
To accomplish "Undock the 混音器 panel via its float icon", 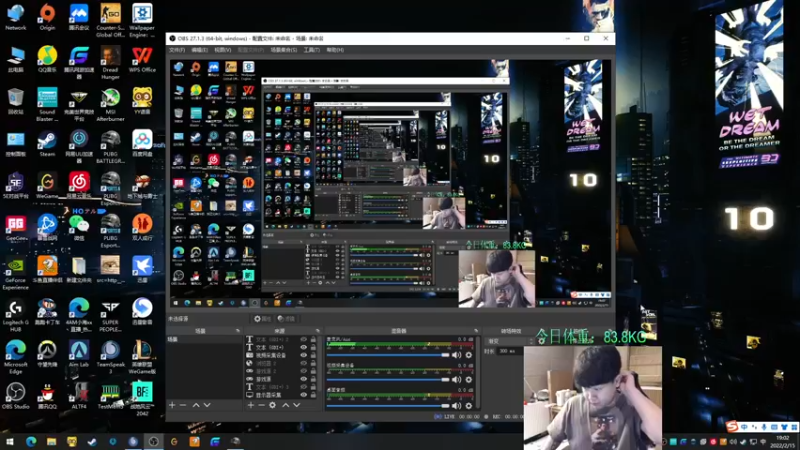I will (x=476, y=331).
